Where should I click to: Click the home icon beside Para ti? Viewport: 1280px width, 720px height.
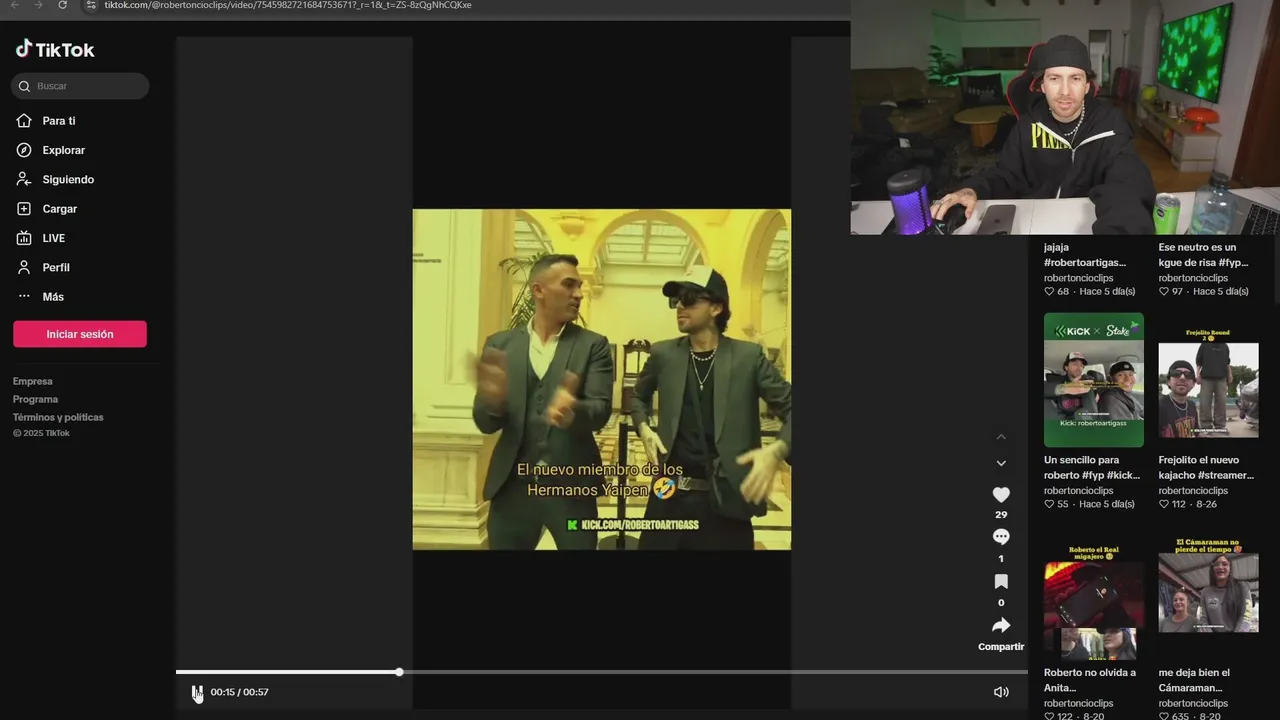(24, 121)
